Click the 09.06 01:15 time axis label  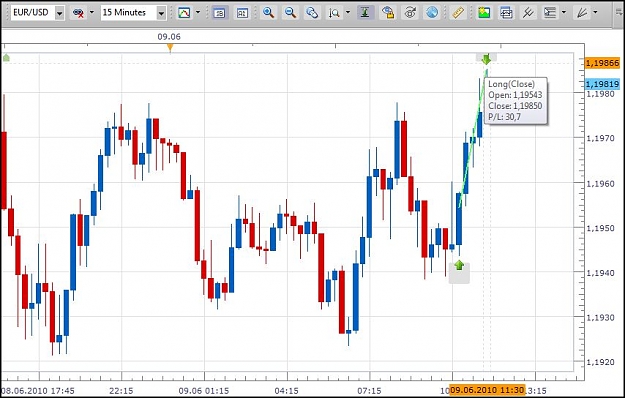click(x=204, y=391)
